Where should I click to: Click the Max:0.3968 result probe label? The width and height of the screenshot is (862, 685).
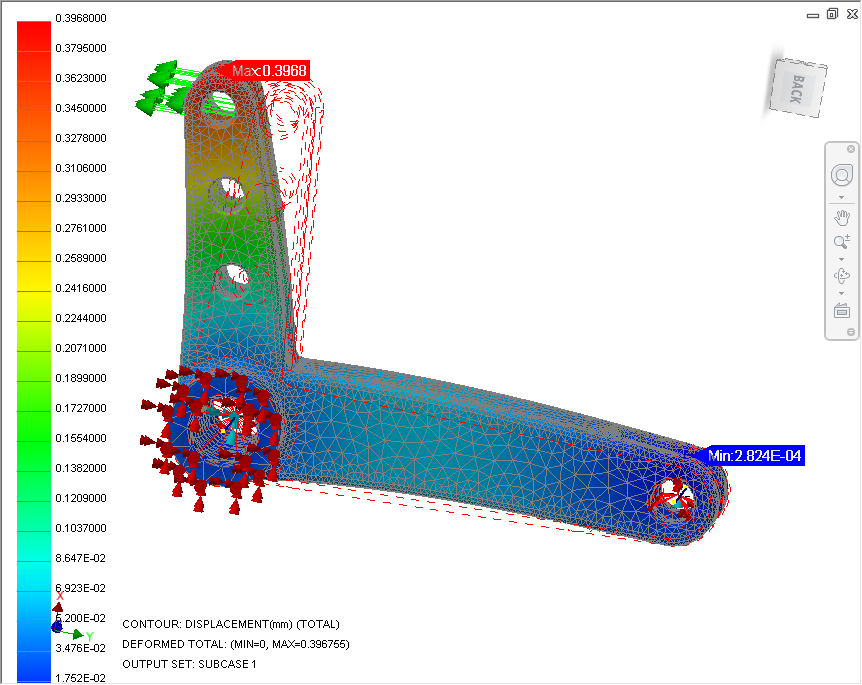point(269,71)
